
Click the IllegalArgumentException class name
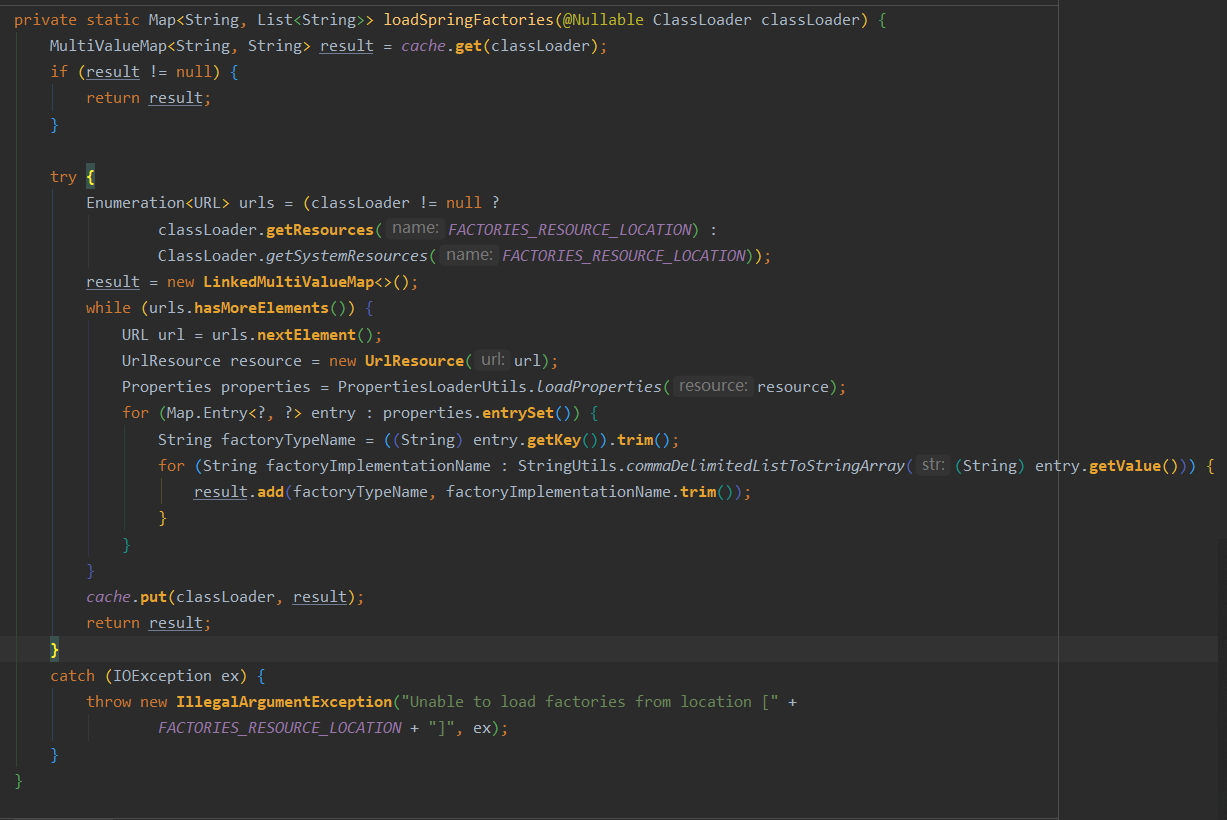click(284, 701)
